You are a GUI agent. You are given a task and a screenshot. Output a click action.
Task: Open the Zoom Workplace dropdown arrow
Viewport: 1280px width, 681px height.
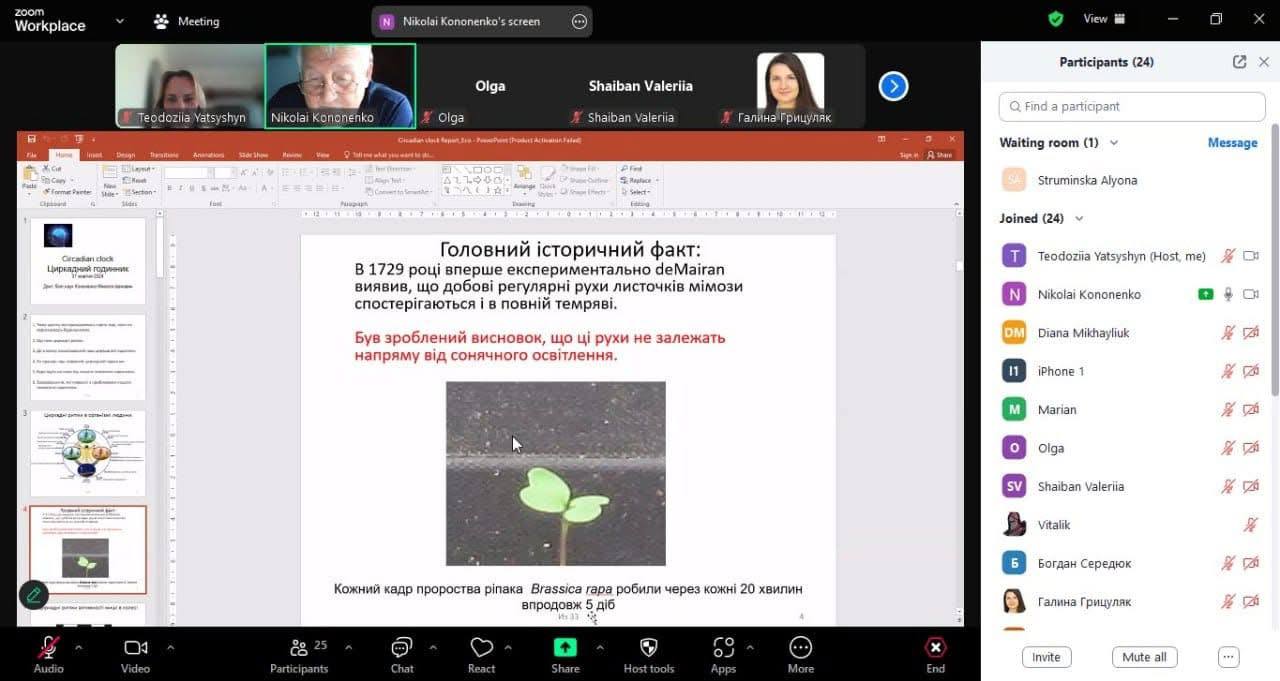click(x=120, y=20)
